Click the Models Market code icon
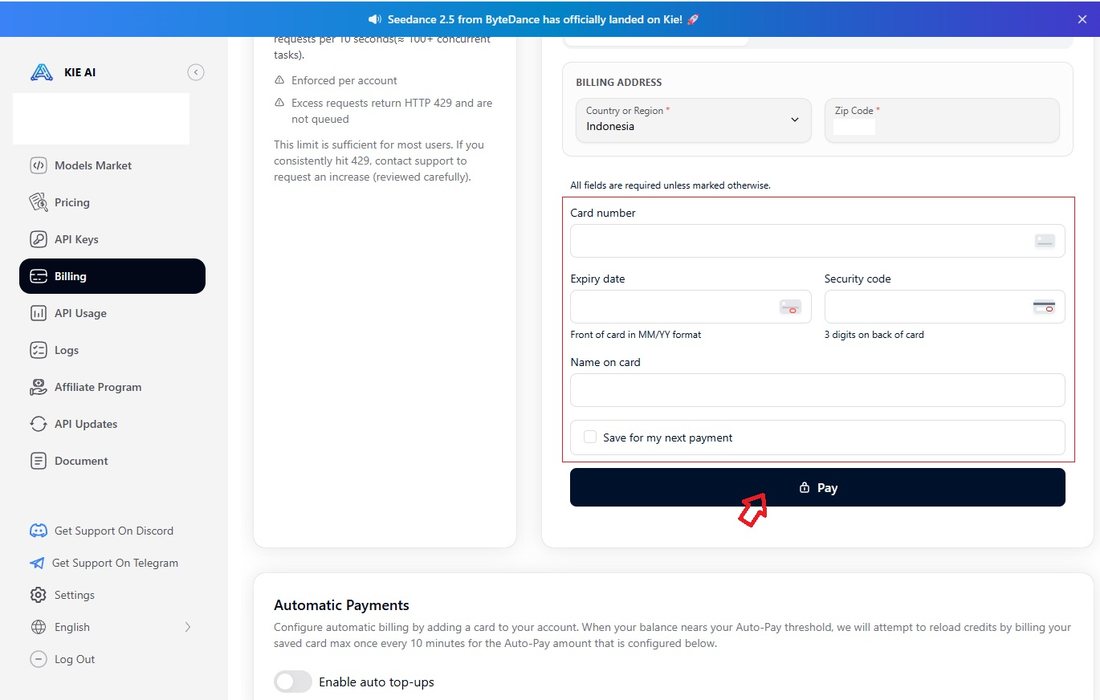 pyautogui.click(x=38, y=166)
